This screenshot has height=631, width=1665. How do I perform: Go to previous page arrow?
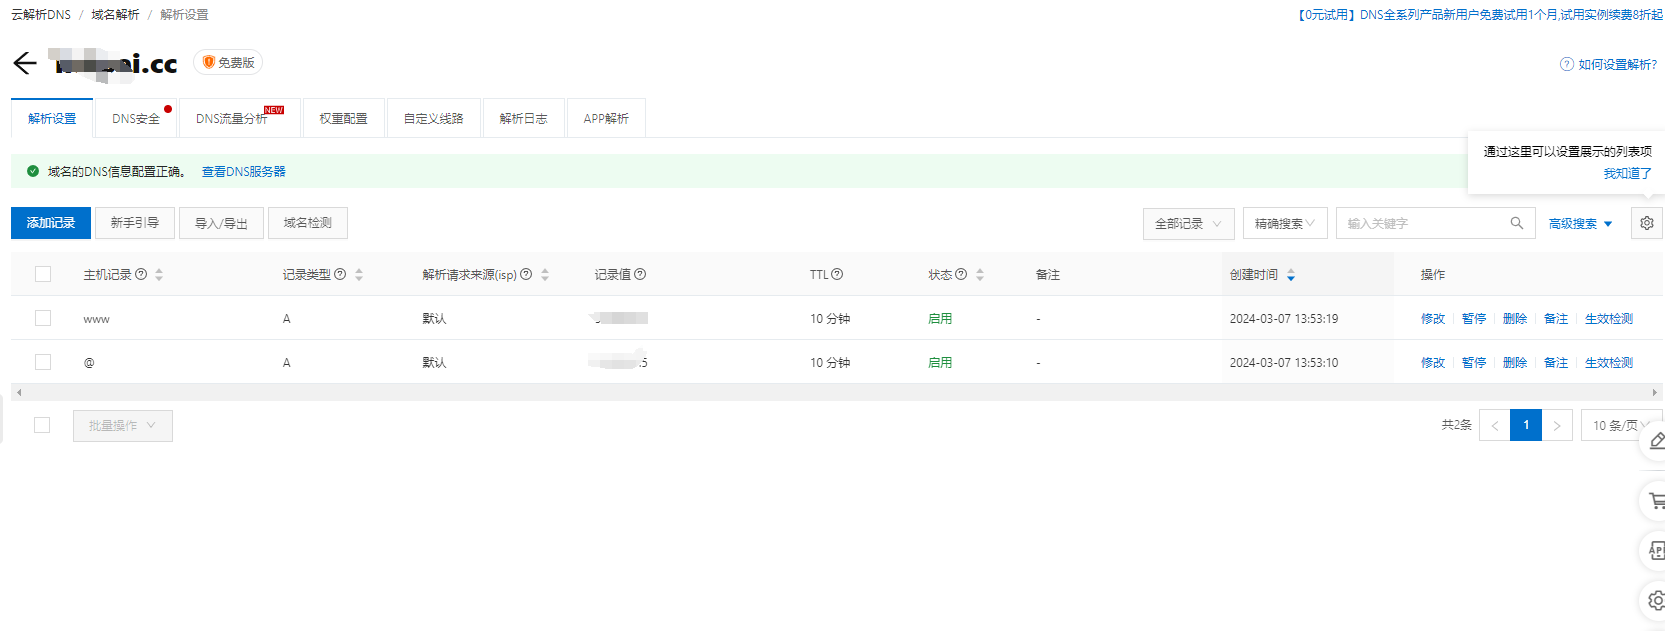click(1494, 425)
